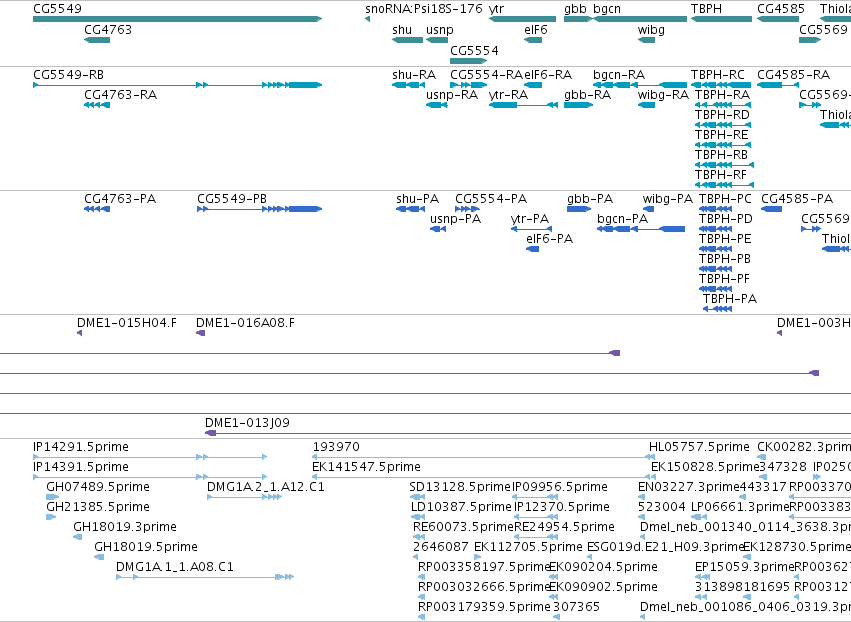Viewport: 851px width, 622px height.
Task: Click the TBPH-RE transcript label
Action: [x=722, y=135]
